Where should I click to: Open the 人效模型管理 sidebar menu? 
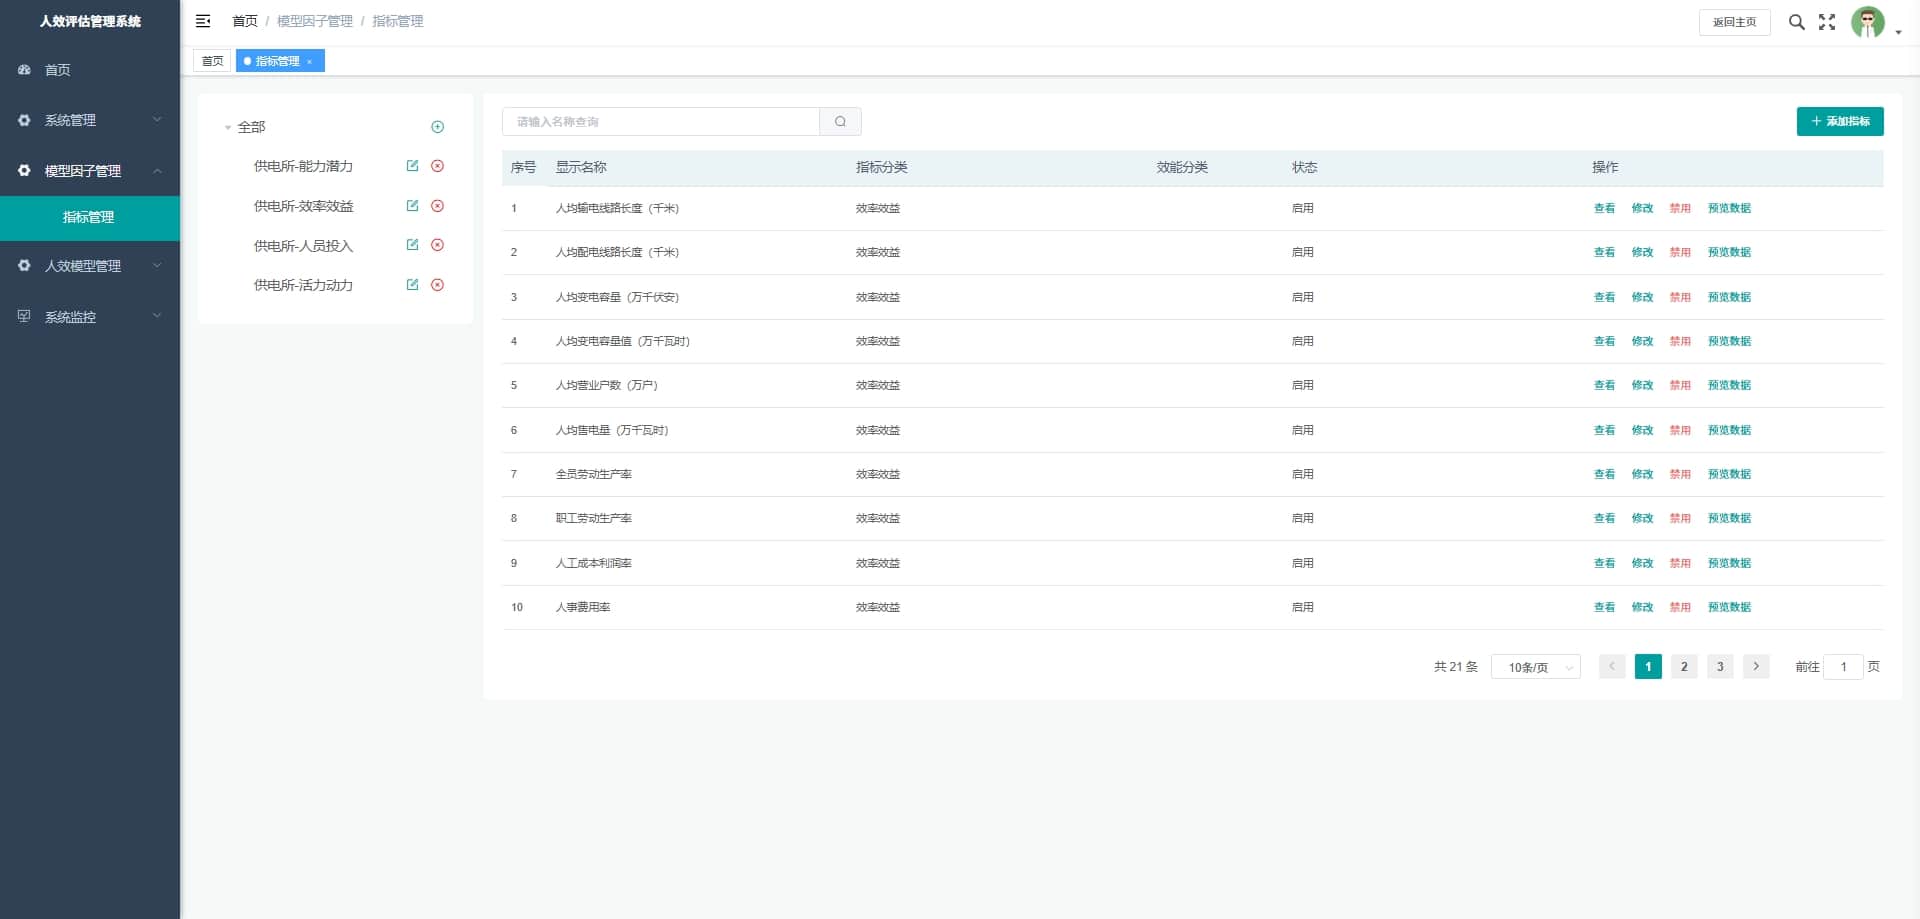tap(90, 266)
